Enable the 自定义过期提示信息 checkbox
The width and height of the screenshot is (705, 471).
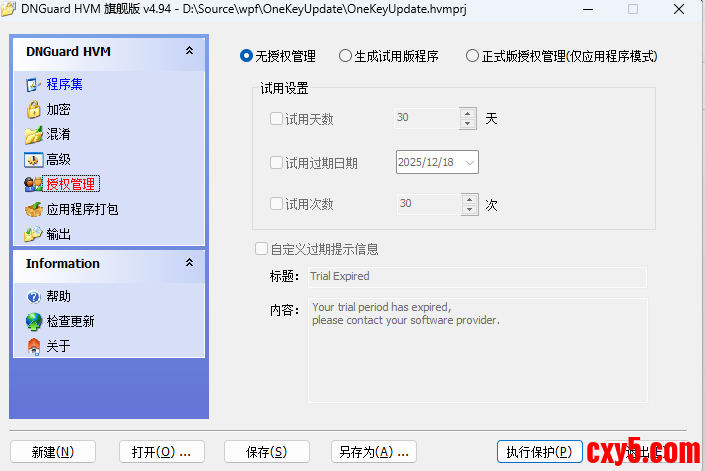pos(262,249)
